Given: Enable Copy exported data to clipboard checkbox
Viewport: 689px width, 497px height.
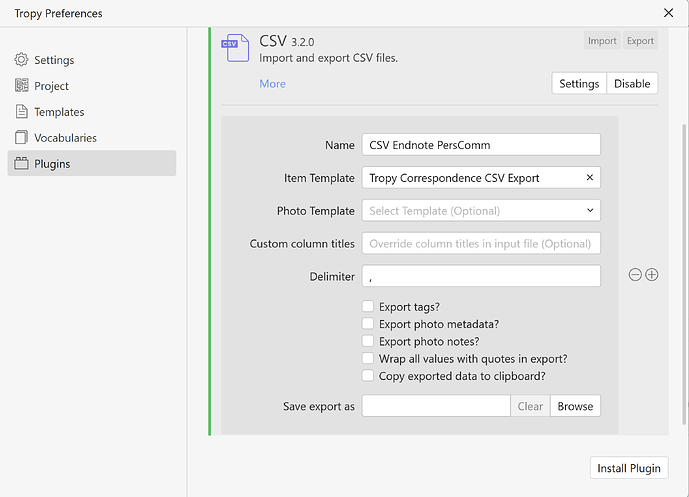Looking at the screenshot, I should [368, 375].
